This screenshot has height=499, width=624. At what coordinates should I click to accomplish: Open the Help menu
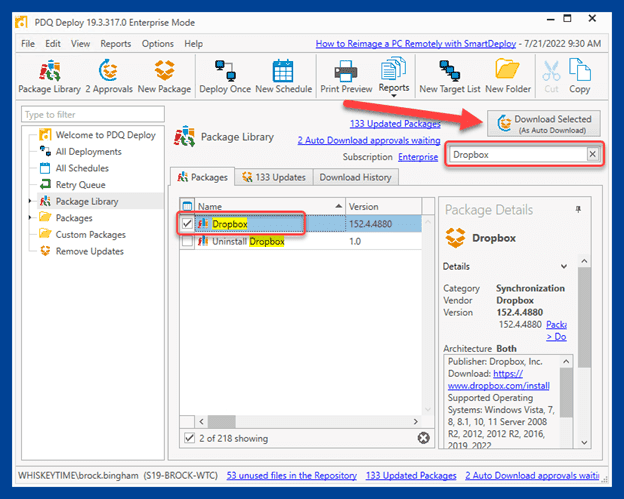pyautogui.click(x=193, y=43)
